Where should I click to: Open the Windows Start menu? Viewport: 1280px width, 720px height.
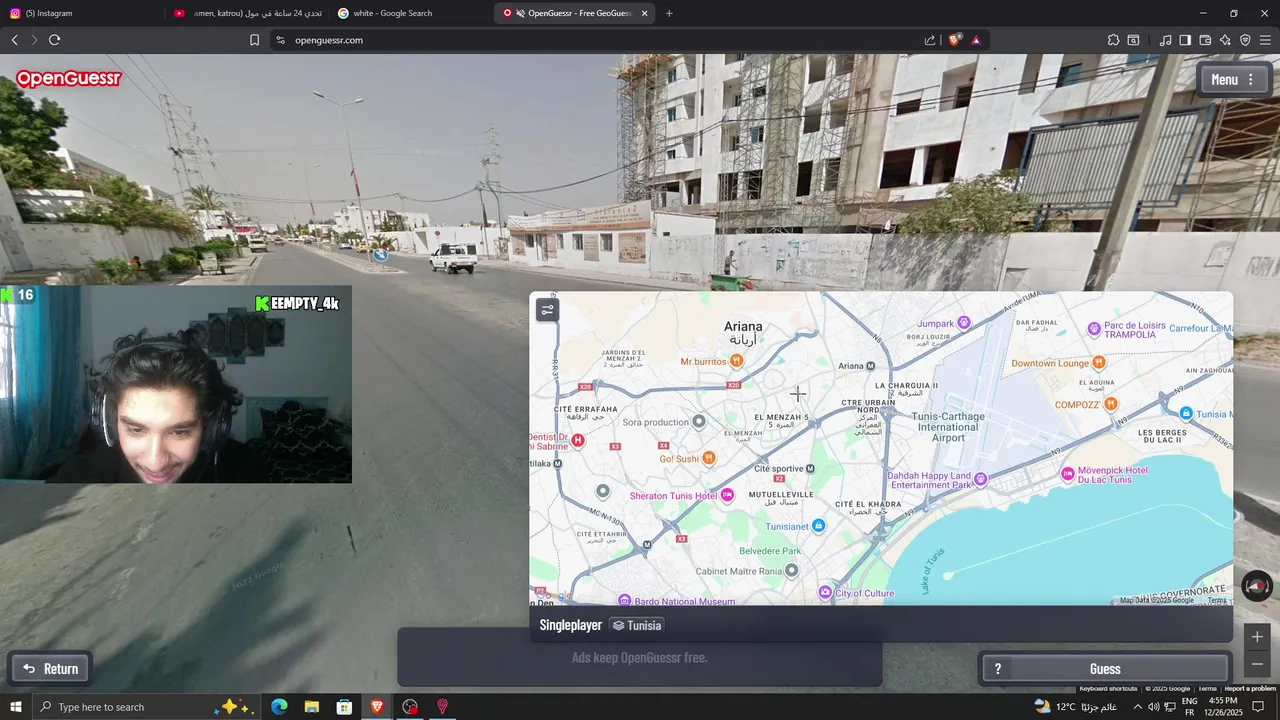point(16,707)
